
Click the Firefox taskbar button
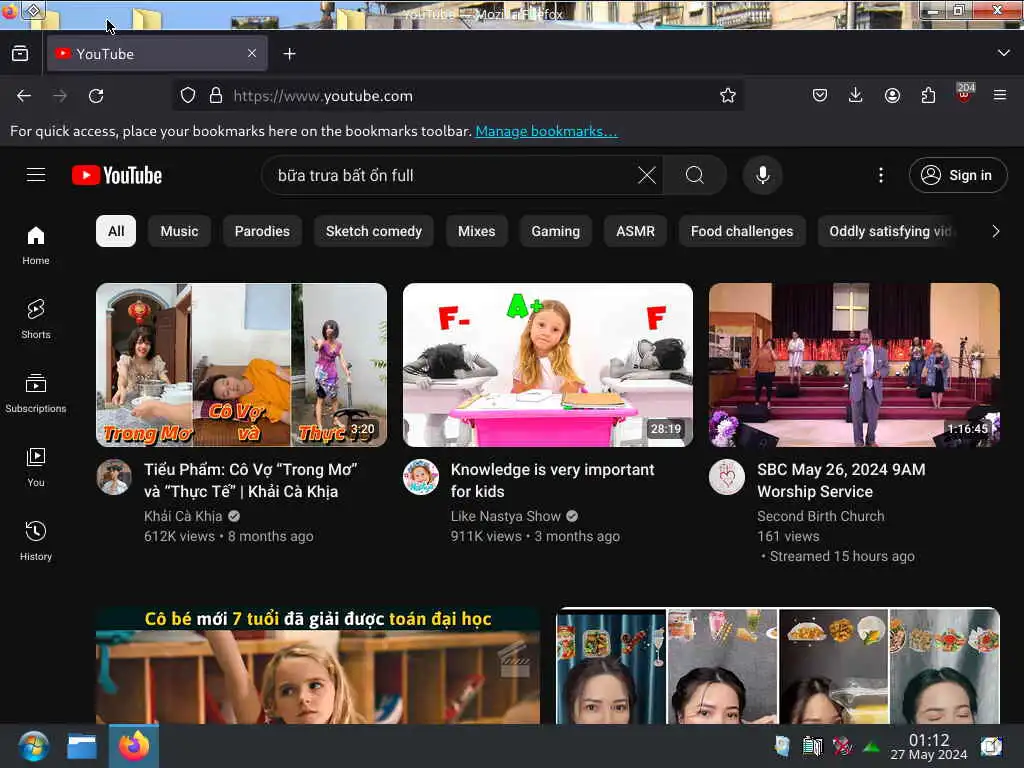coord(134,746)
